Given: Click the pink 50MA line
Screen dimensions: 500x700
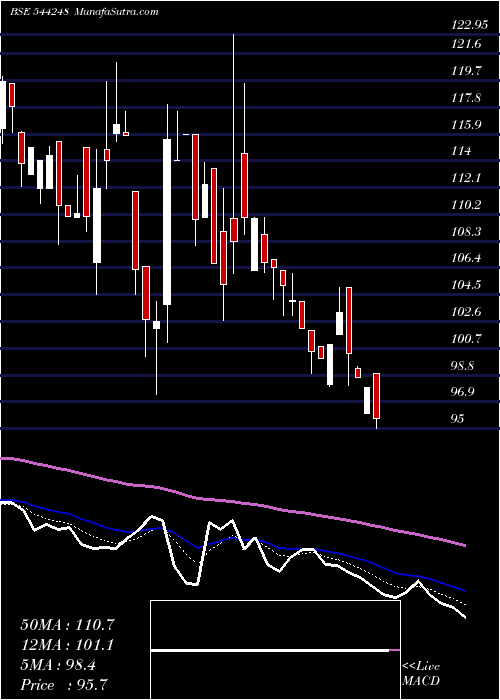Looking at the screenshot, I should coord(232,503).
